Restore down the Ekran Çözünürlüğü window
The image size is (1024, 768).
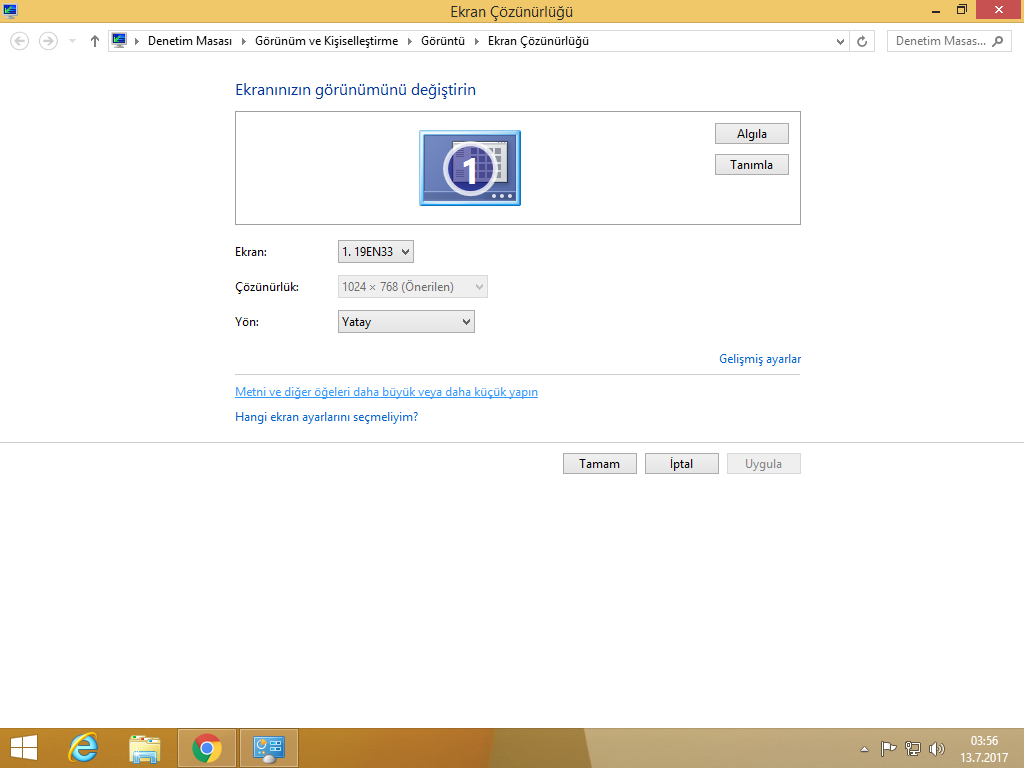coord(961,10)
